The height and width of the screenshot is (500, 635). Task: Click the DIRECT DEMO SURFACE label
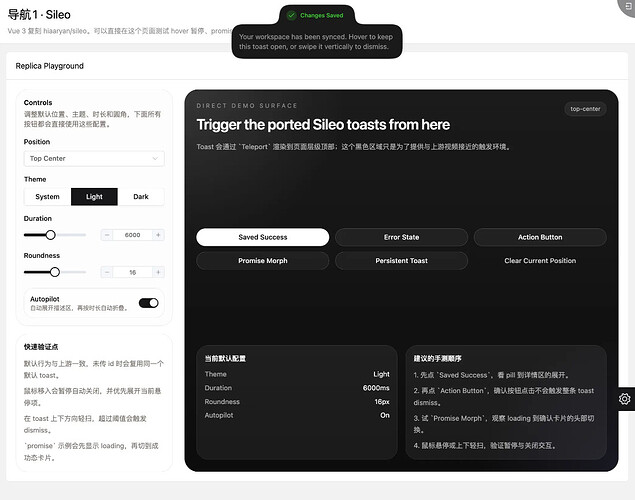[247, 106]
